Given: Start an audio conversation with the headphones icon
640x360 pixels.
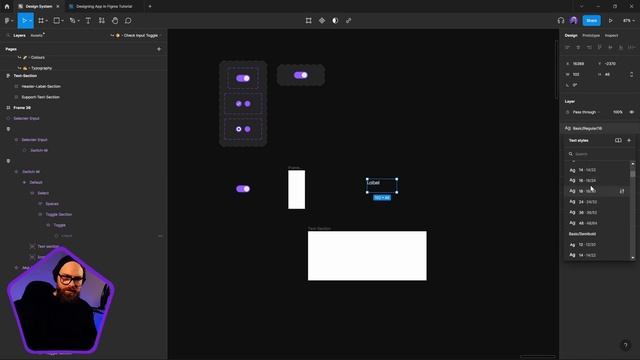Looking at the screenshot, I should pyautogui.click(x=561, y=20).
